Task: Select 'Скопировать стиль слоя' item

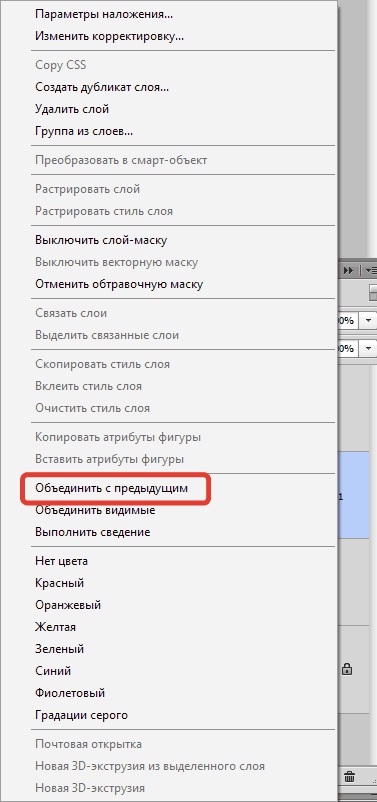Action: tap(102, 364)
